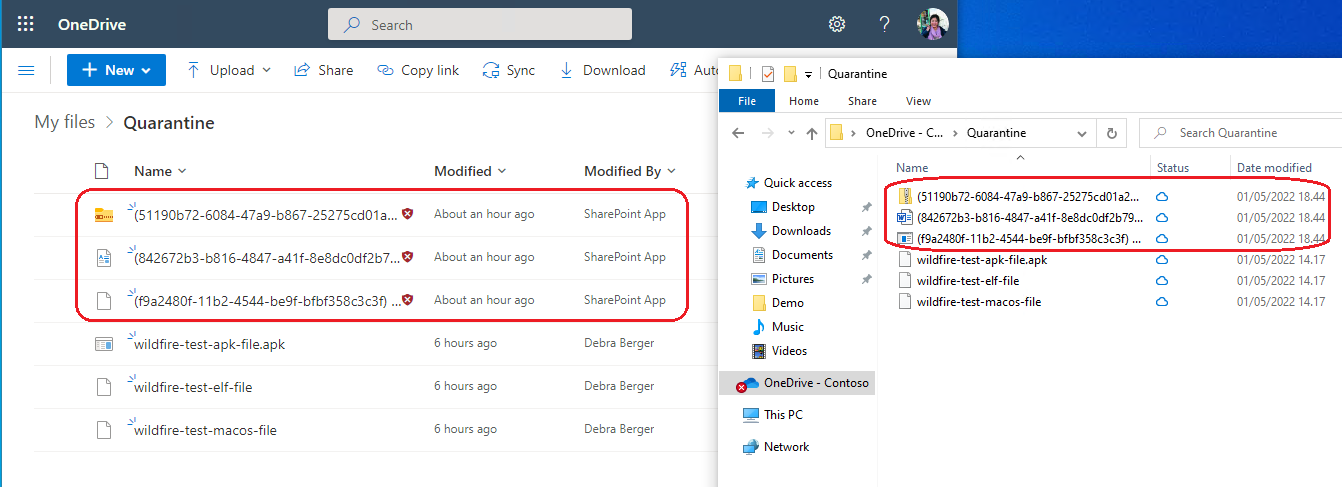The height and width of the screenshot is (487, 1342).
Task: Click Download in the command bar
Action: point(602,70)
